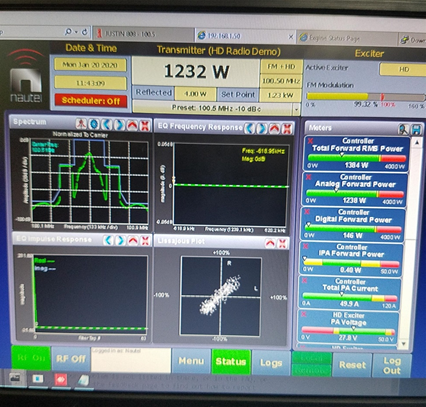Switch control to Local mode
The height and width of the screenshot is (407, 426).
312,358
